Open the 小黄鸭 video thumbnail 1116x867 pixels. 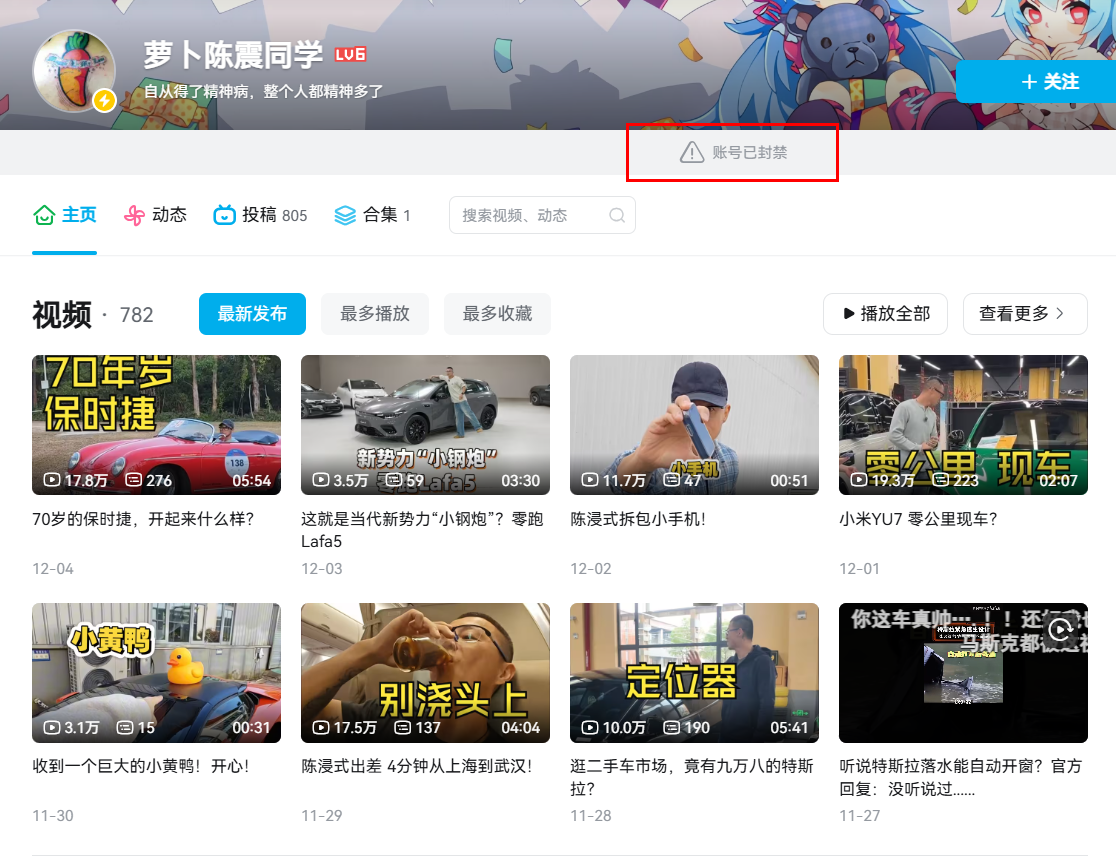156,673
